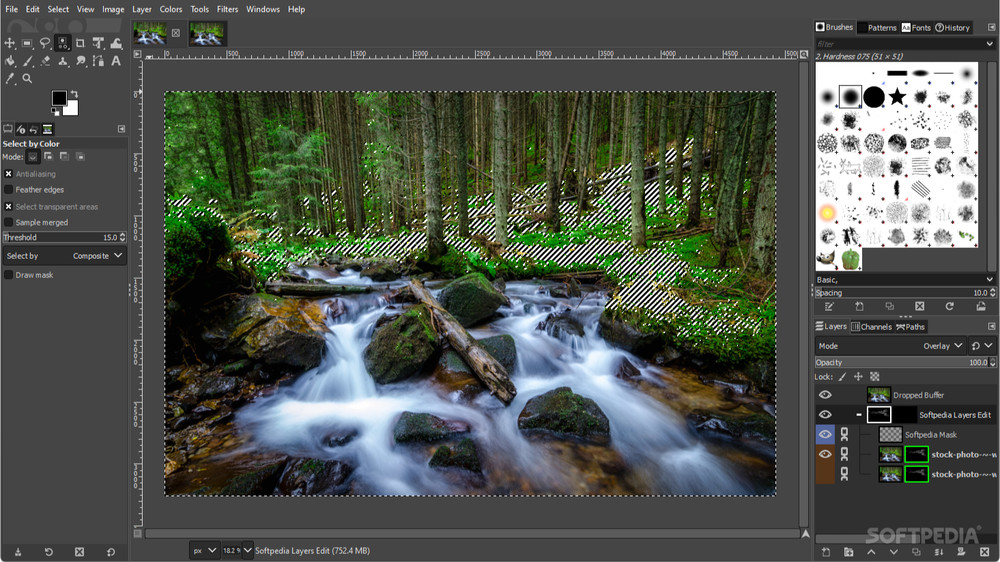Open the px unit dropdown in status bar
The width and height of the screenshot is (1000, 562).
point(204,551)
